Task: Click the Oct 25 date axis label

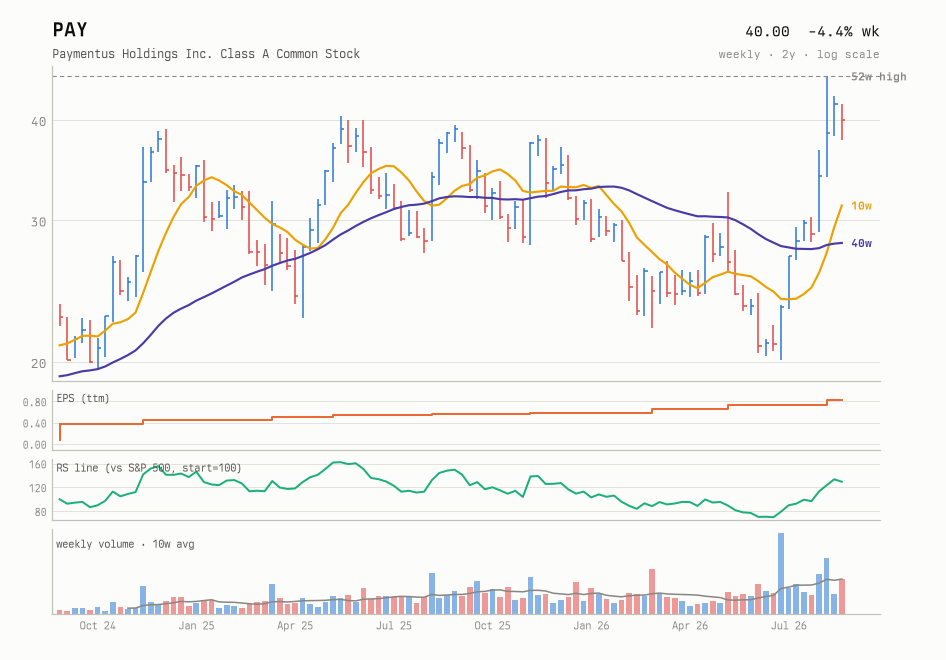Action: pos(492,626)
